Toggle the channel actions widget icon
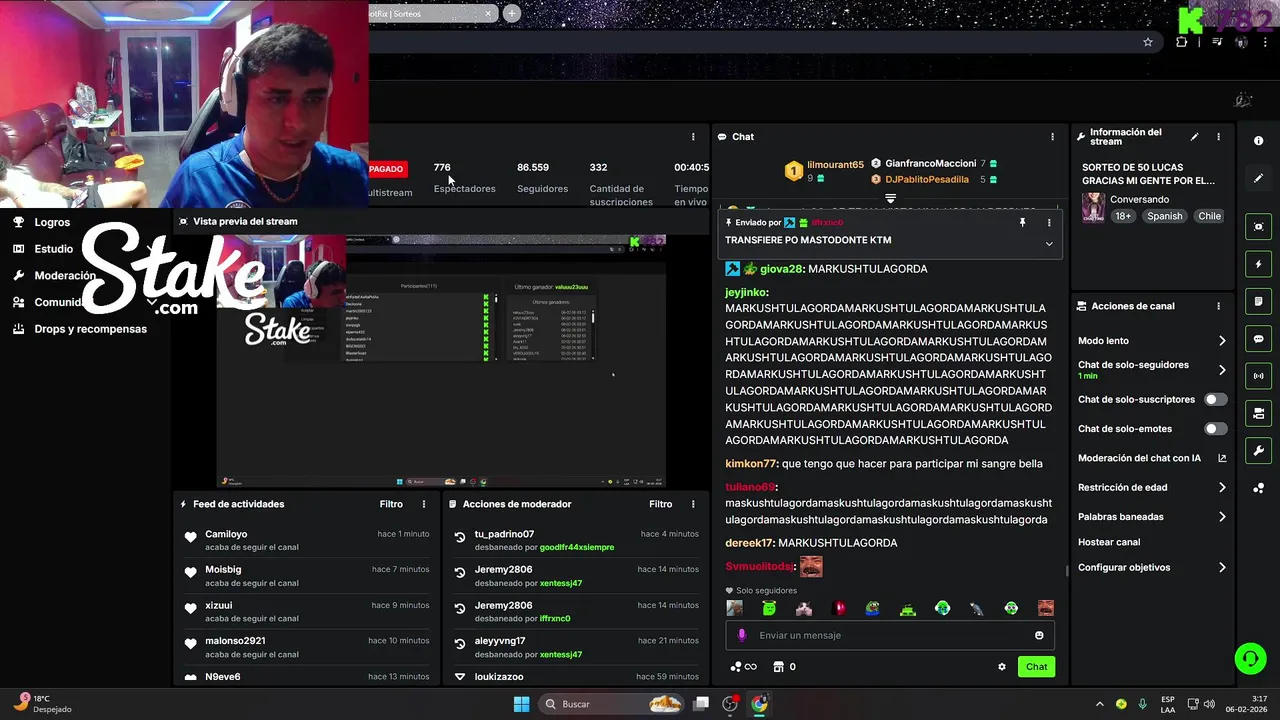Image resolution: width=1280 pixels, height=720 pixels. (1258, 413)
